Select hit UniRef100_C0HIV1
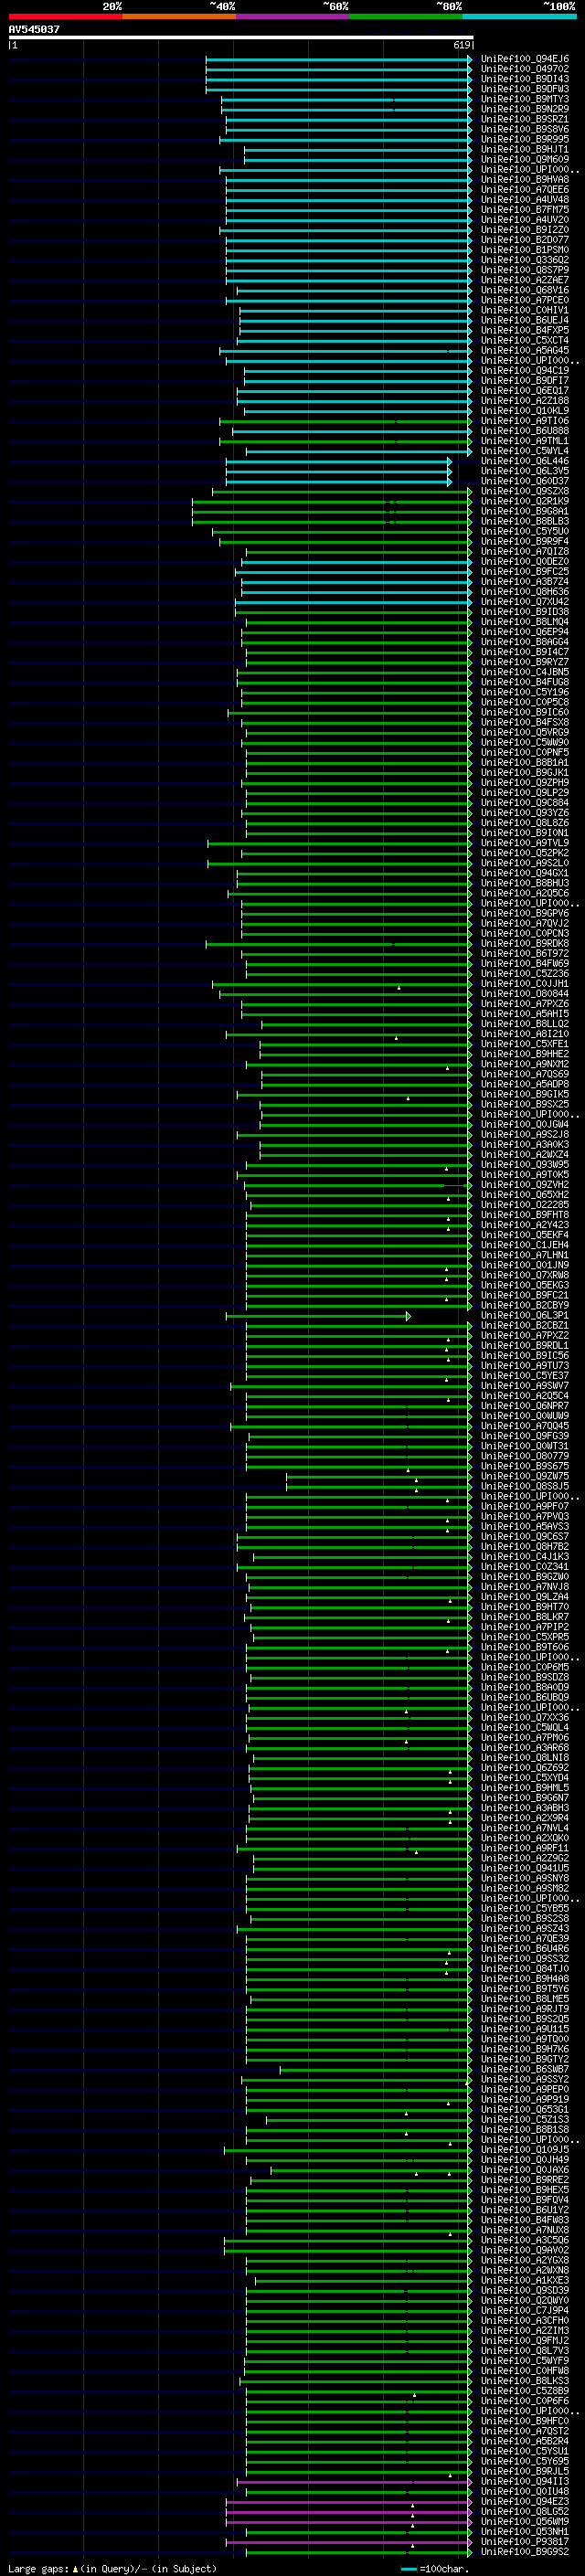This screenshot has width=585, height=2576. [524, 310]
